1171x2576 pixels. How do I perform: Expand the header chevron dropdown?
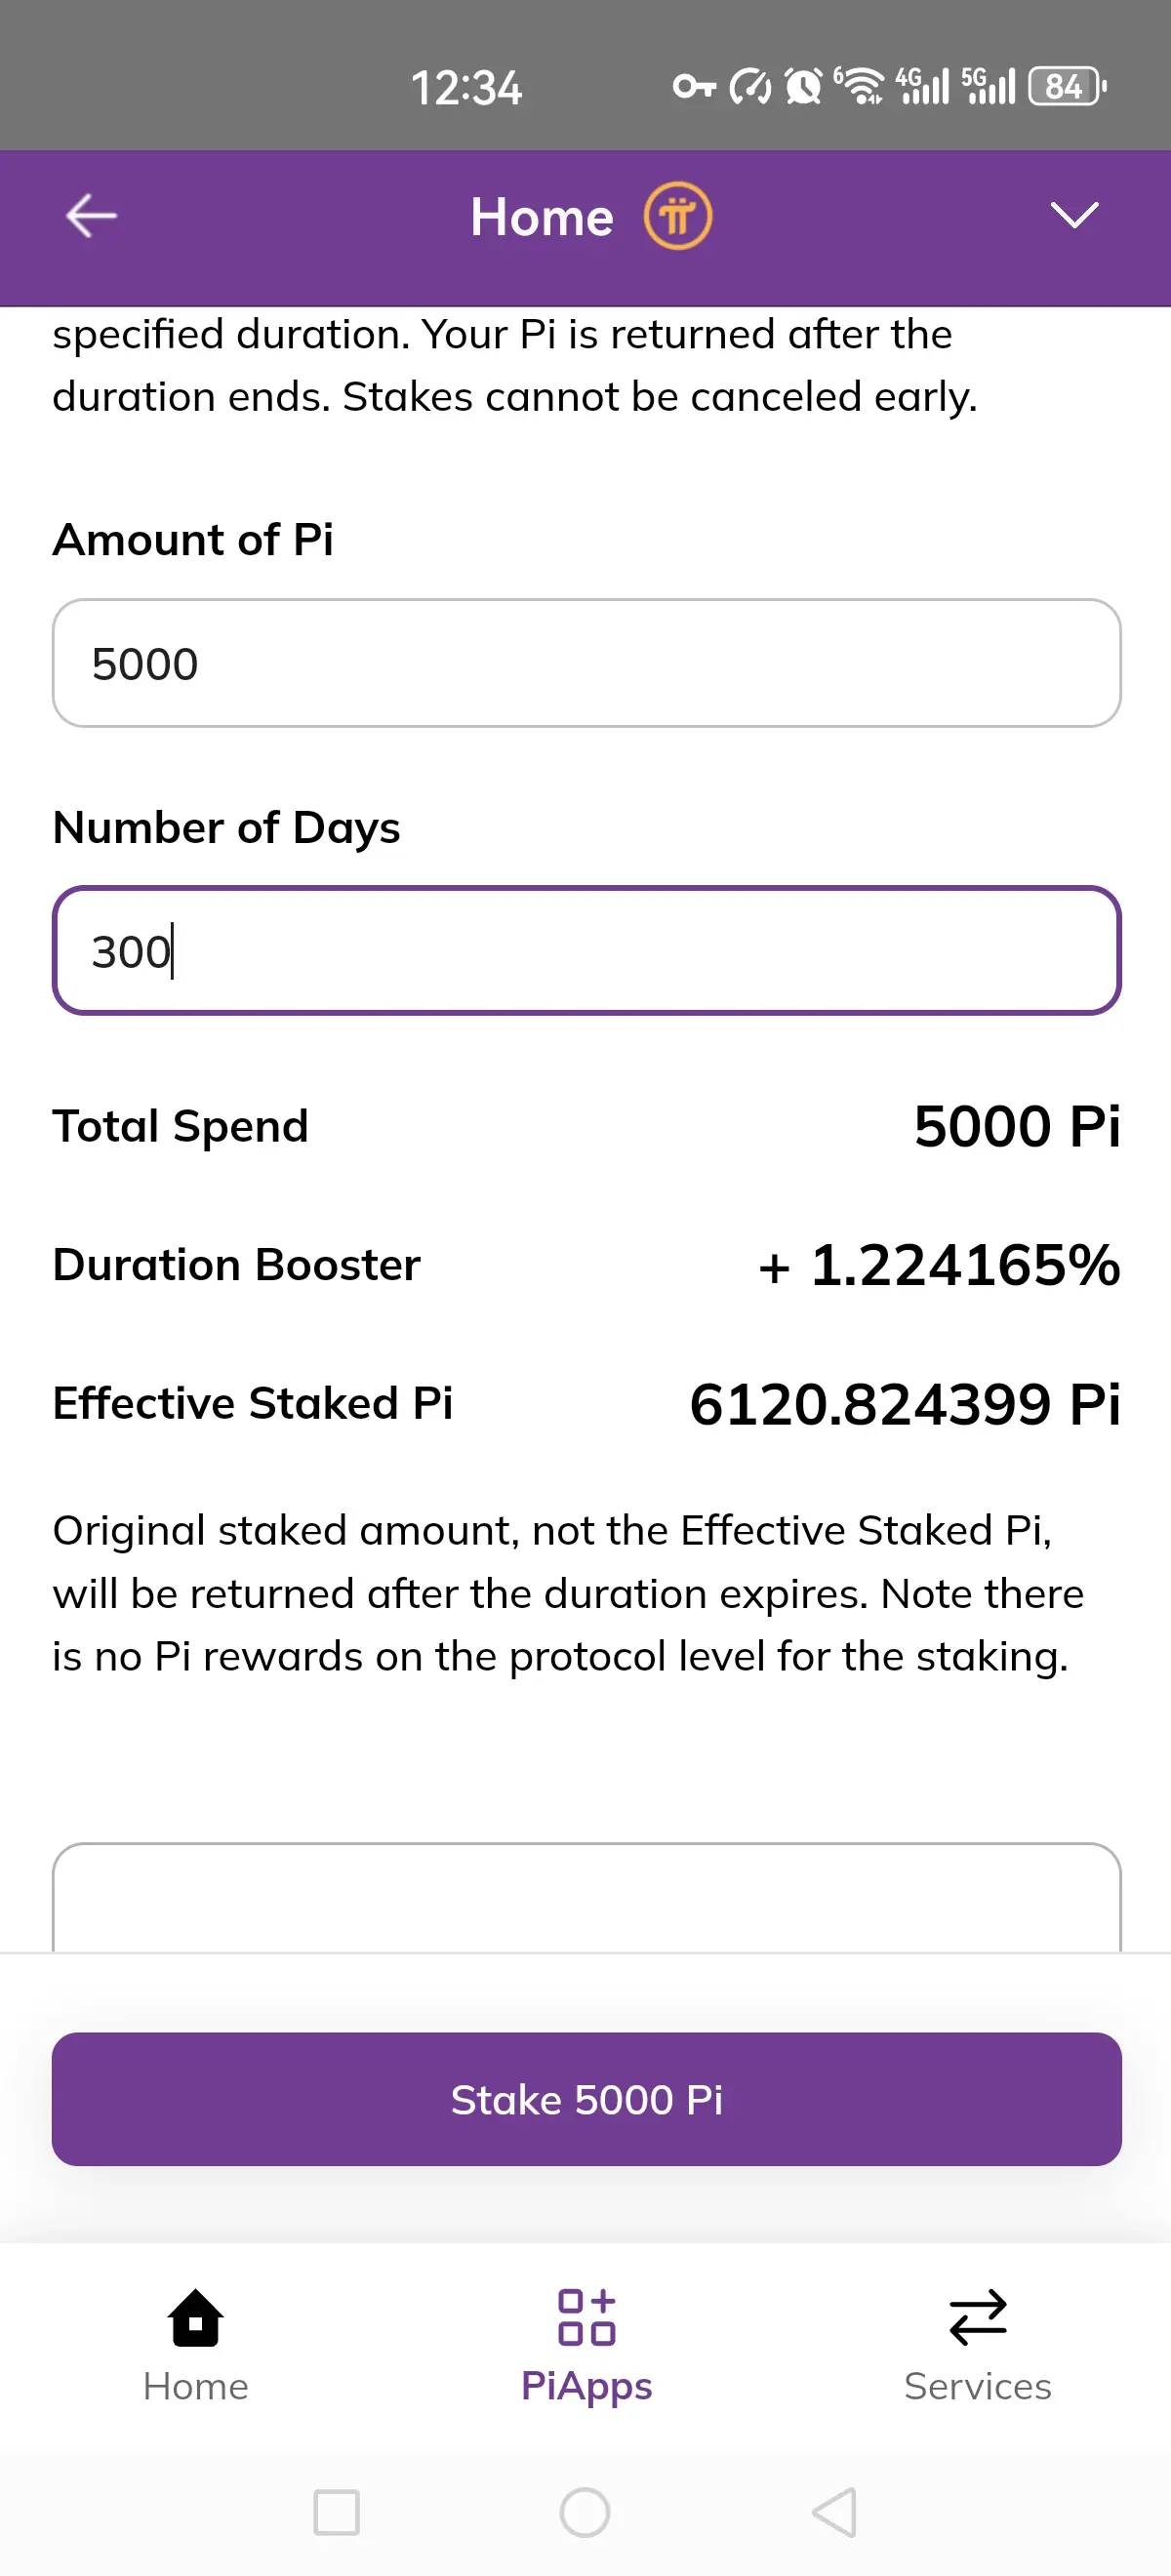click(1074, 215)
